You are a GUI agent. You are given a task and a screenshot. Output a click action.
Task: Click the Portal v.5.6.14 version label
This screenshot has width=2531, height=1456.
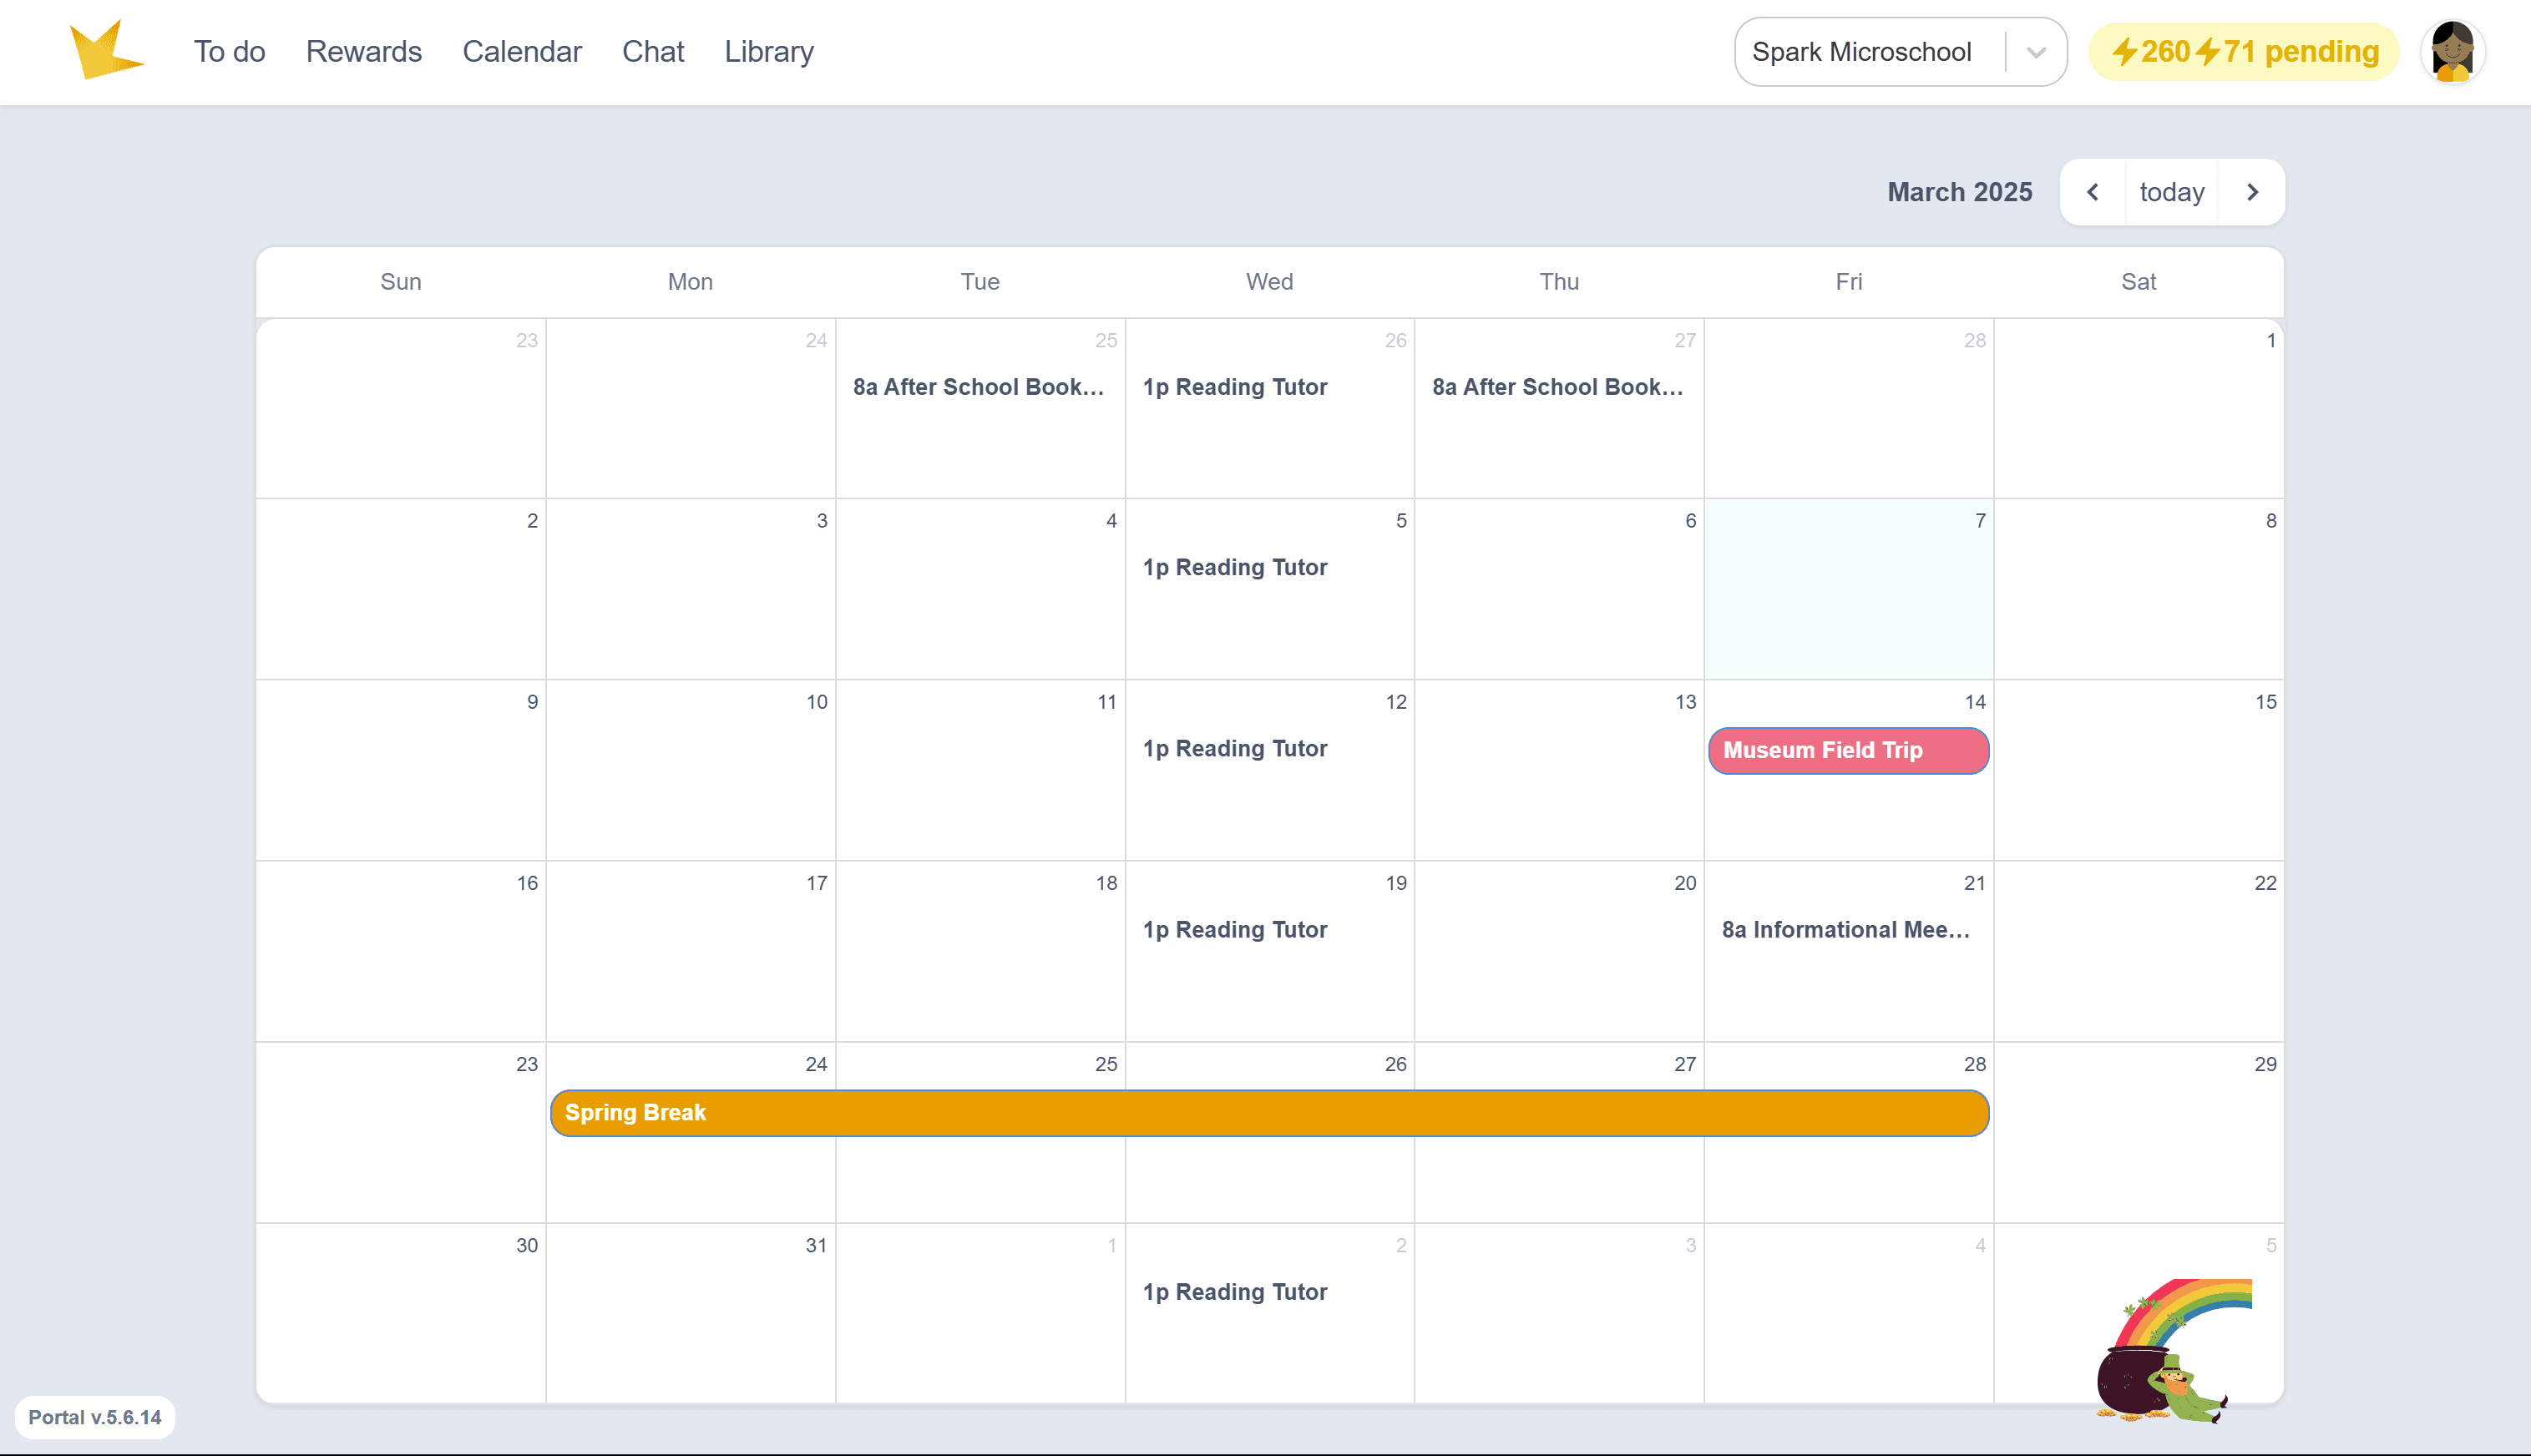point(95,1417)
